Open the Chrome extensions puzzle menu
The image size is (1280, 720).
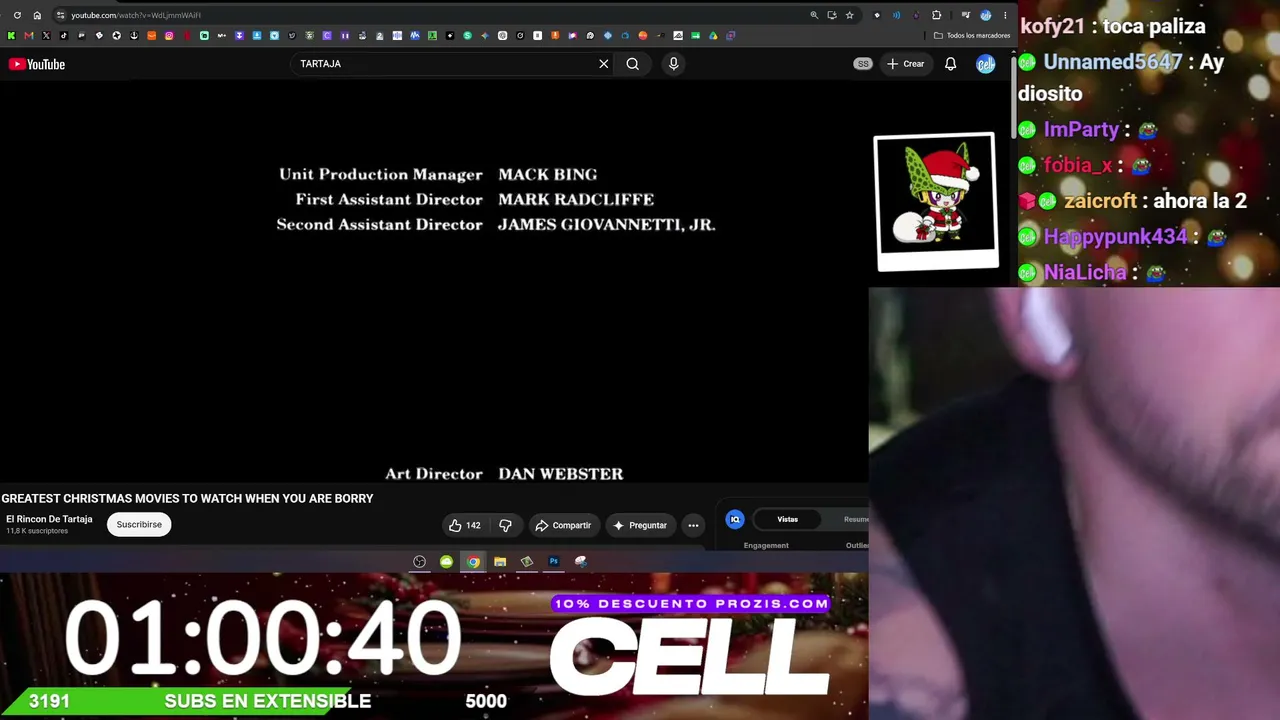[936, 15]
